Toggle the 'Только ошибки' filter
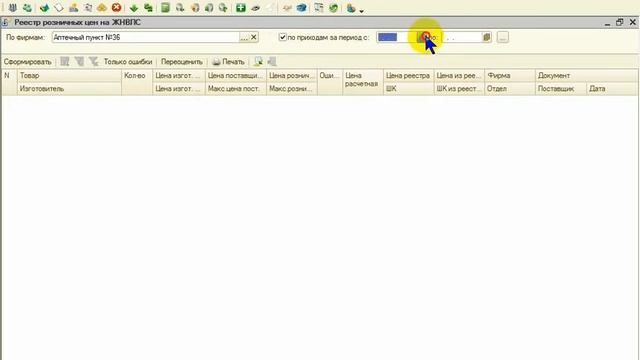 128,62
